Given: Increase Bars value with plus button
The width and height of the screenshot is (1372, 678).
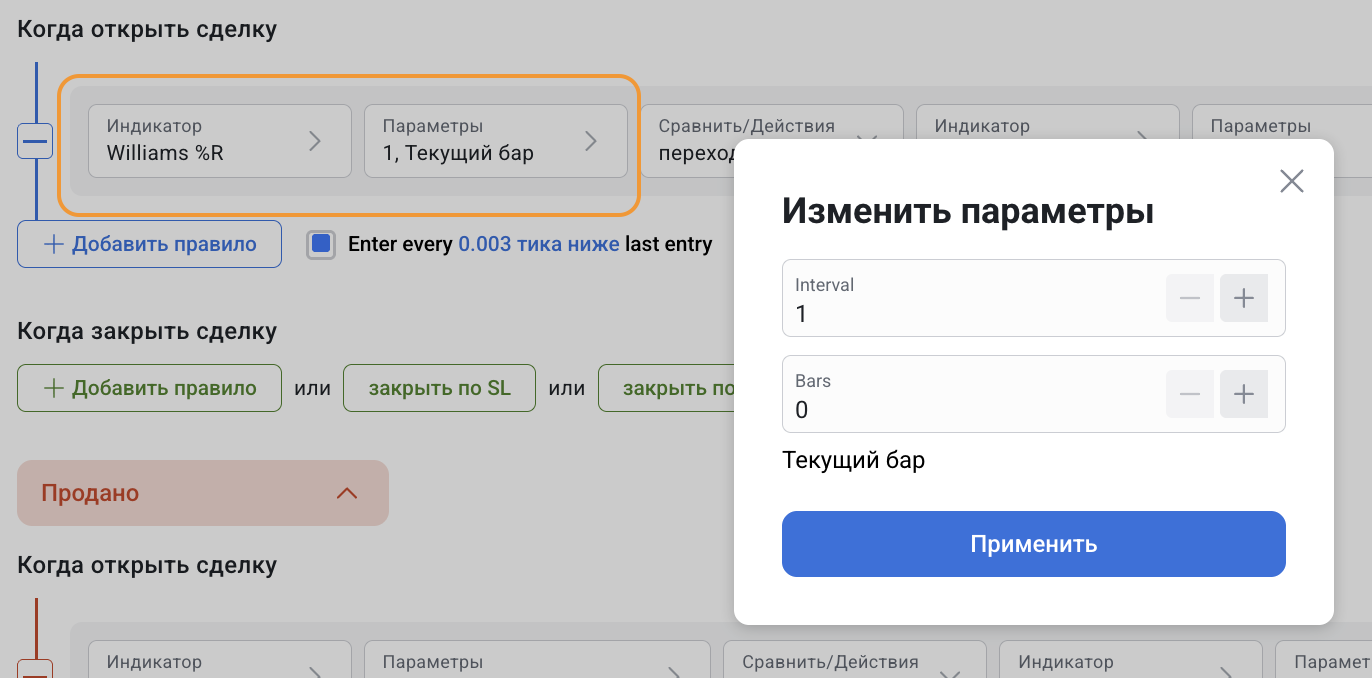Looking at the screenshot, I should coord(1244,394).
